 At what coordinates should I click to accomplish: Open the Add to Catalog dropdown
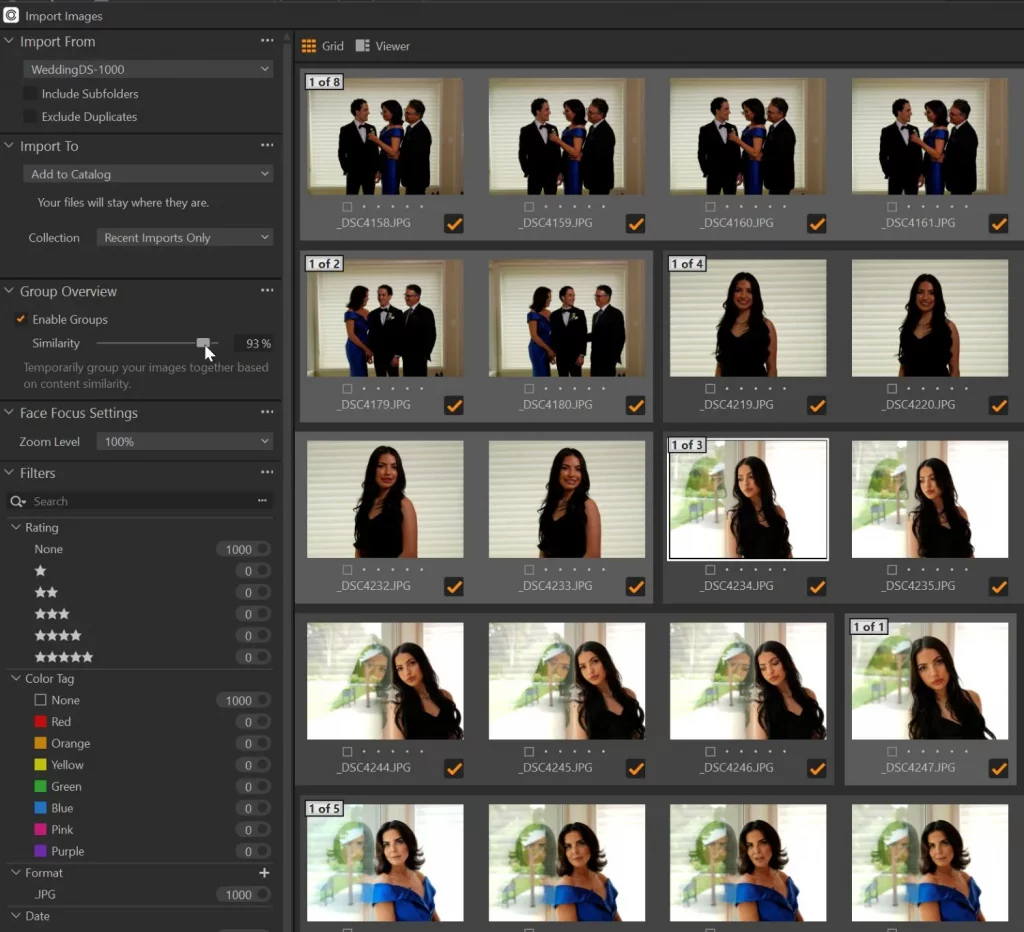148,173
